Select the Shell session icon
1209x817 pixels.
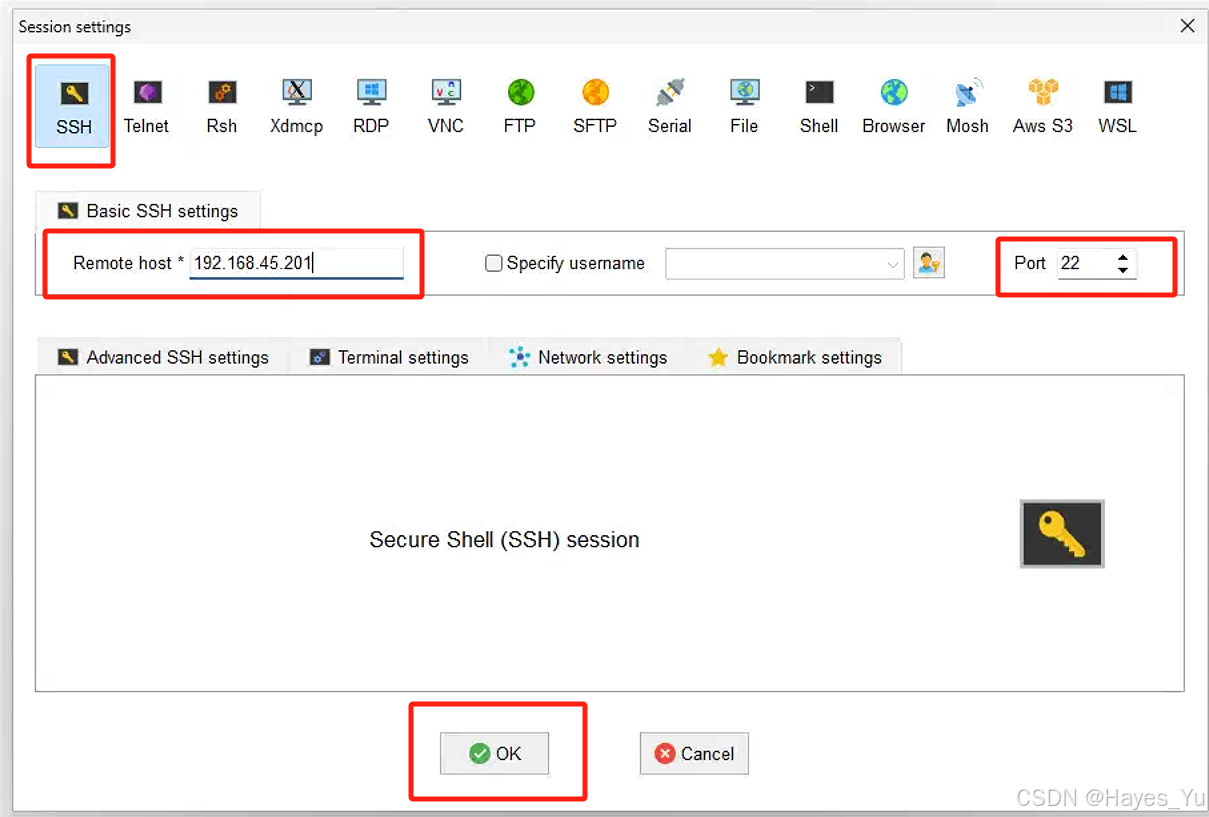pyautogui.click(x=819, y=107)
